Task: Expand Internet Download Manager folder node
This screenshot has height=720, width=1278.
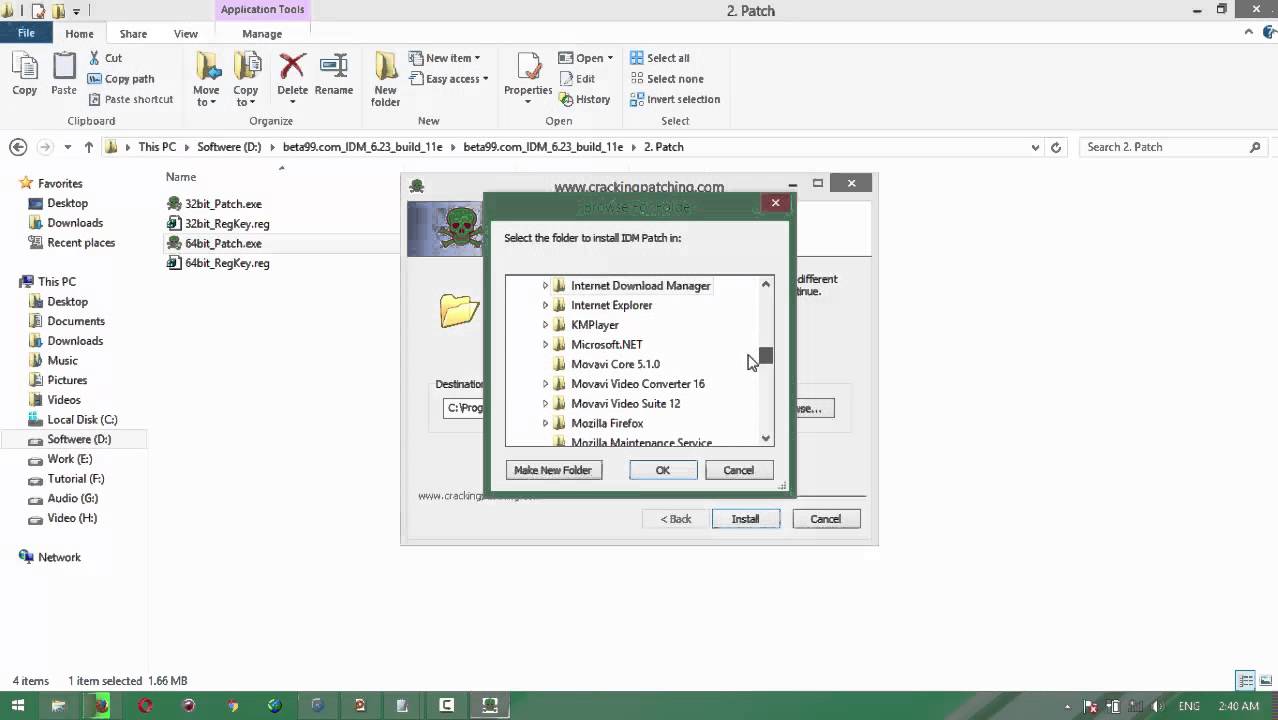Action: point(545,286)
